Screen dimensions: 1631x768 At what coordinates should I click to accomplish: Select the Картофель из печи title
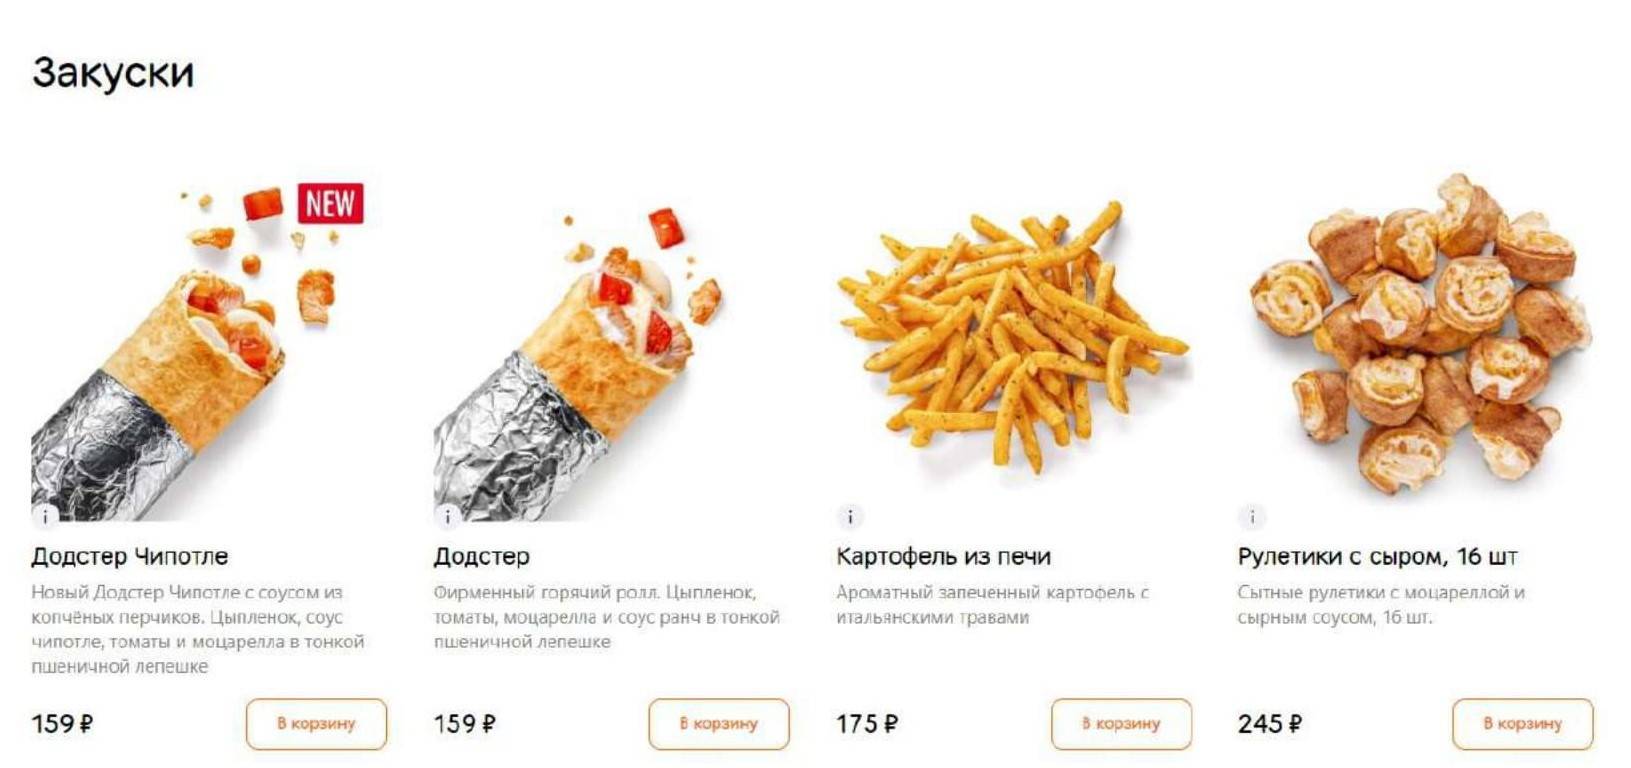(x=943, y=556)
